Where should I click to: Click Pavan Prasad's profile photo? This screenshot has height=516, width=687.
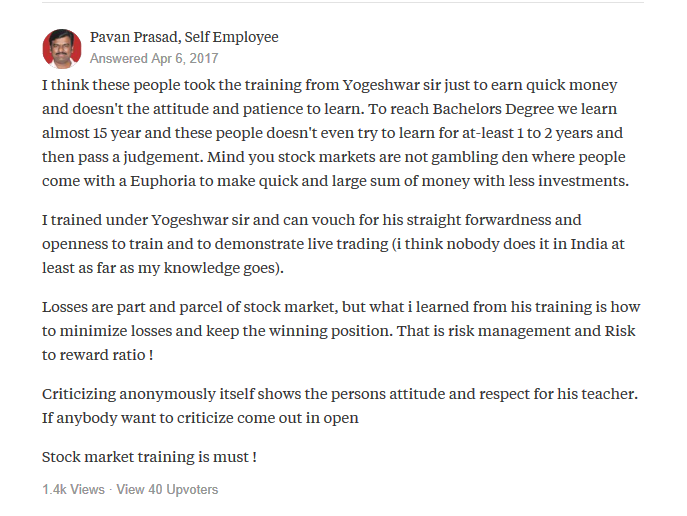click(x=62, y=49)
